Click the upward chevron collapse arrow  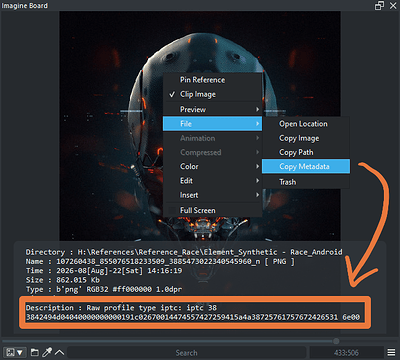tap(60, 352)
